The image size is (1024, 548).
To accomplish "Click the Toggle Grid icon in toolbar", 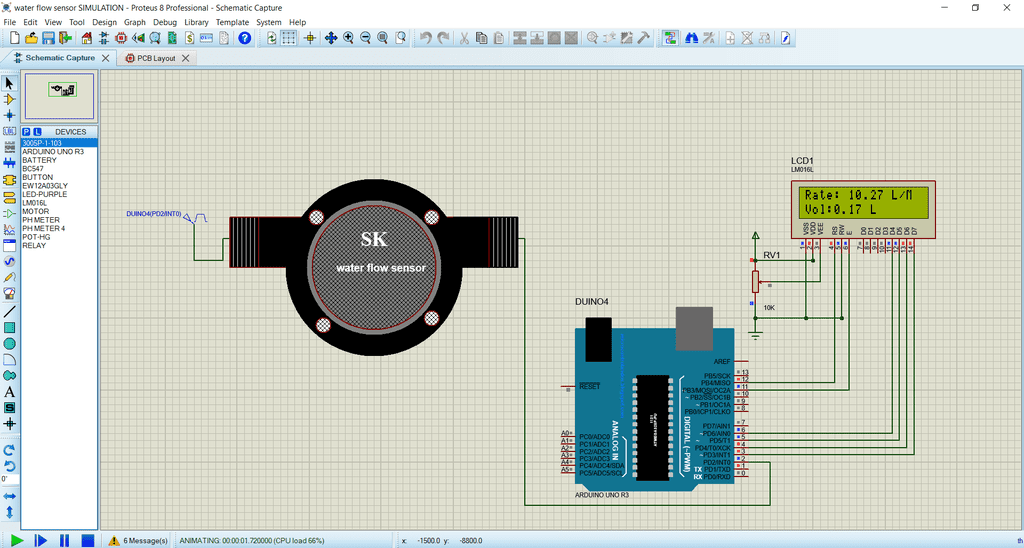I will pos(288,38).
